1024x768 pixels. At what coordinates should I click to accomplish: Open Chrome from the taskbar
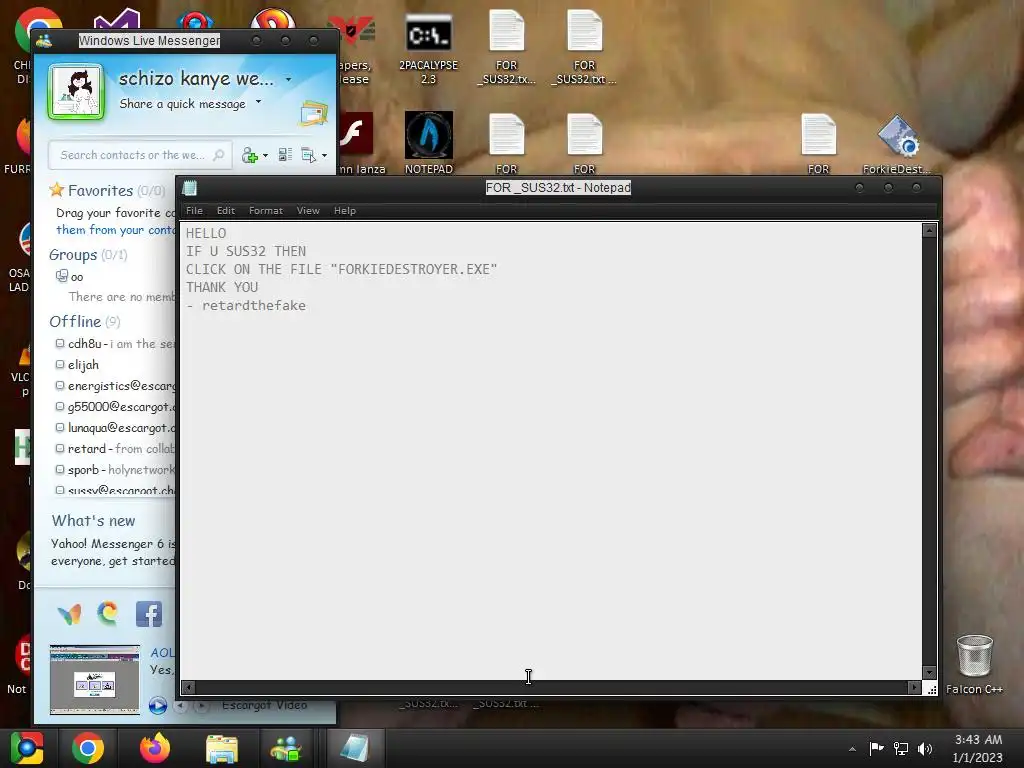tap(88, 748)
